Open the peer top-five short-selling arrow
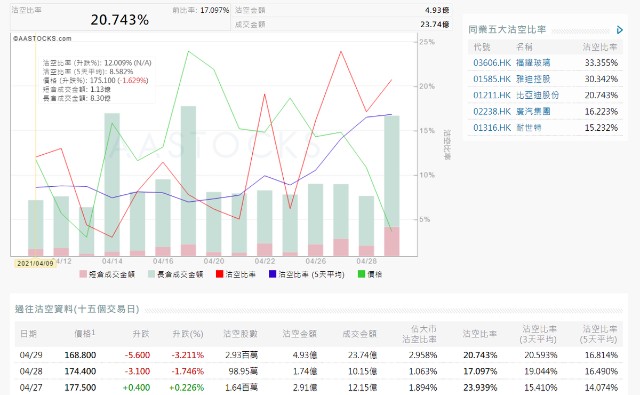 tap(620, 30)
